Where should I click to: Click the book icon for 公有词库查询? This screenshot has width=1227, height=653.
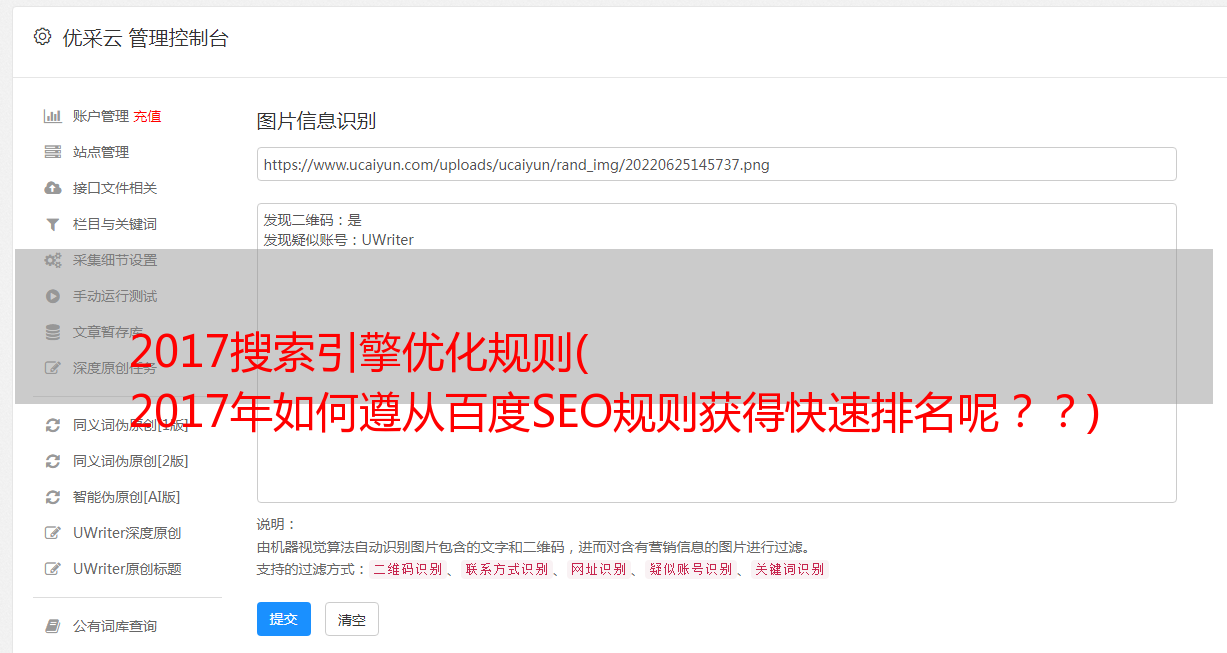[x=53, y=626]
